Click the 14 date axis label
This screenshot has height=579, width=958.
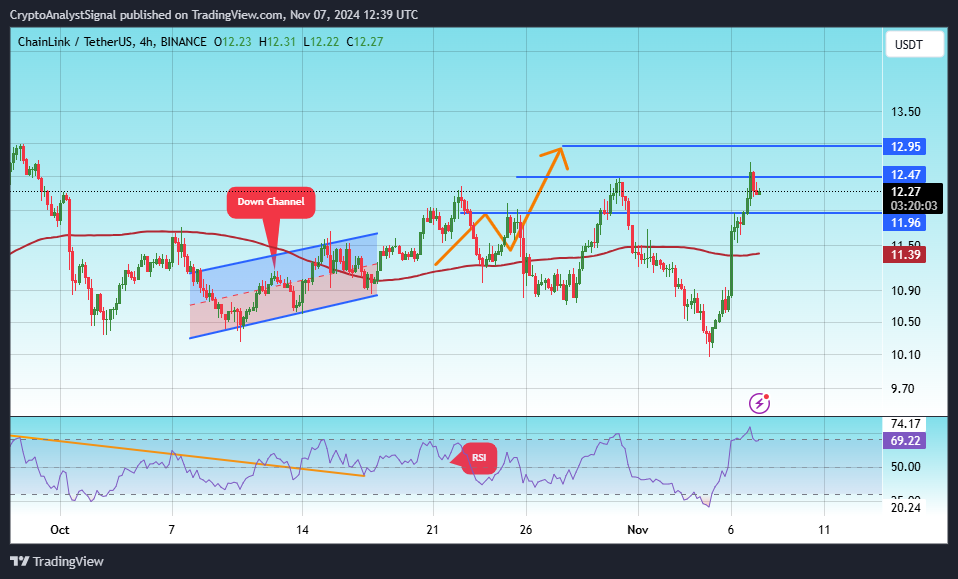[x=302, y=530]
